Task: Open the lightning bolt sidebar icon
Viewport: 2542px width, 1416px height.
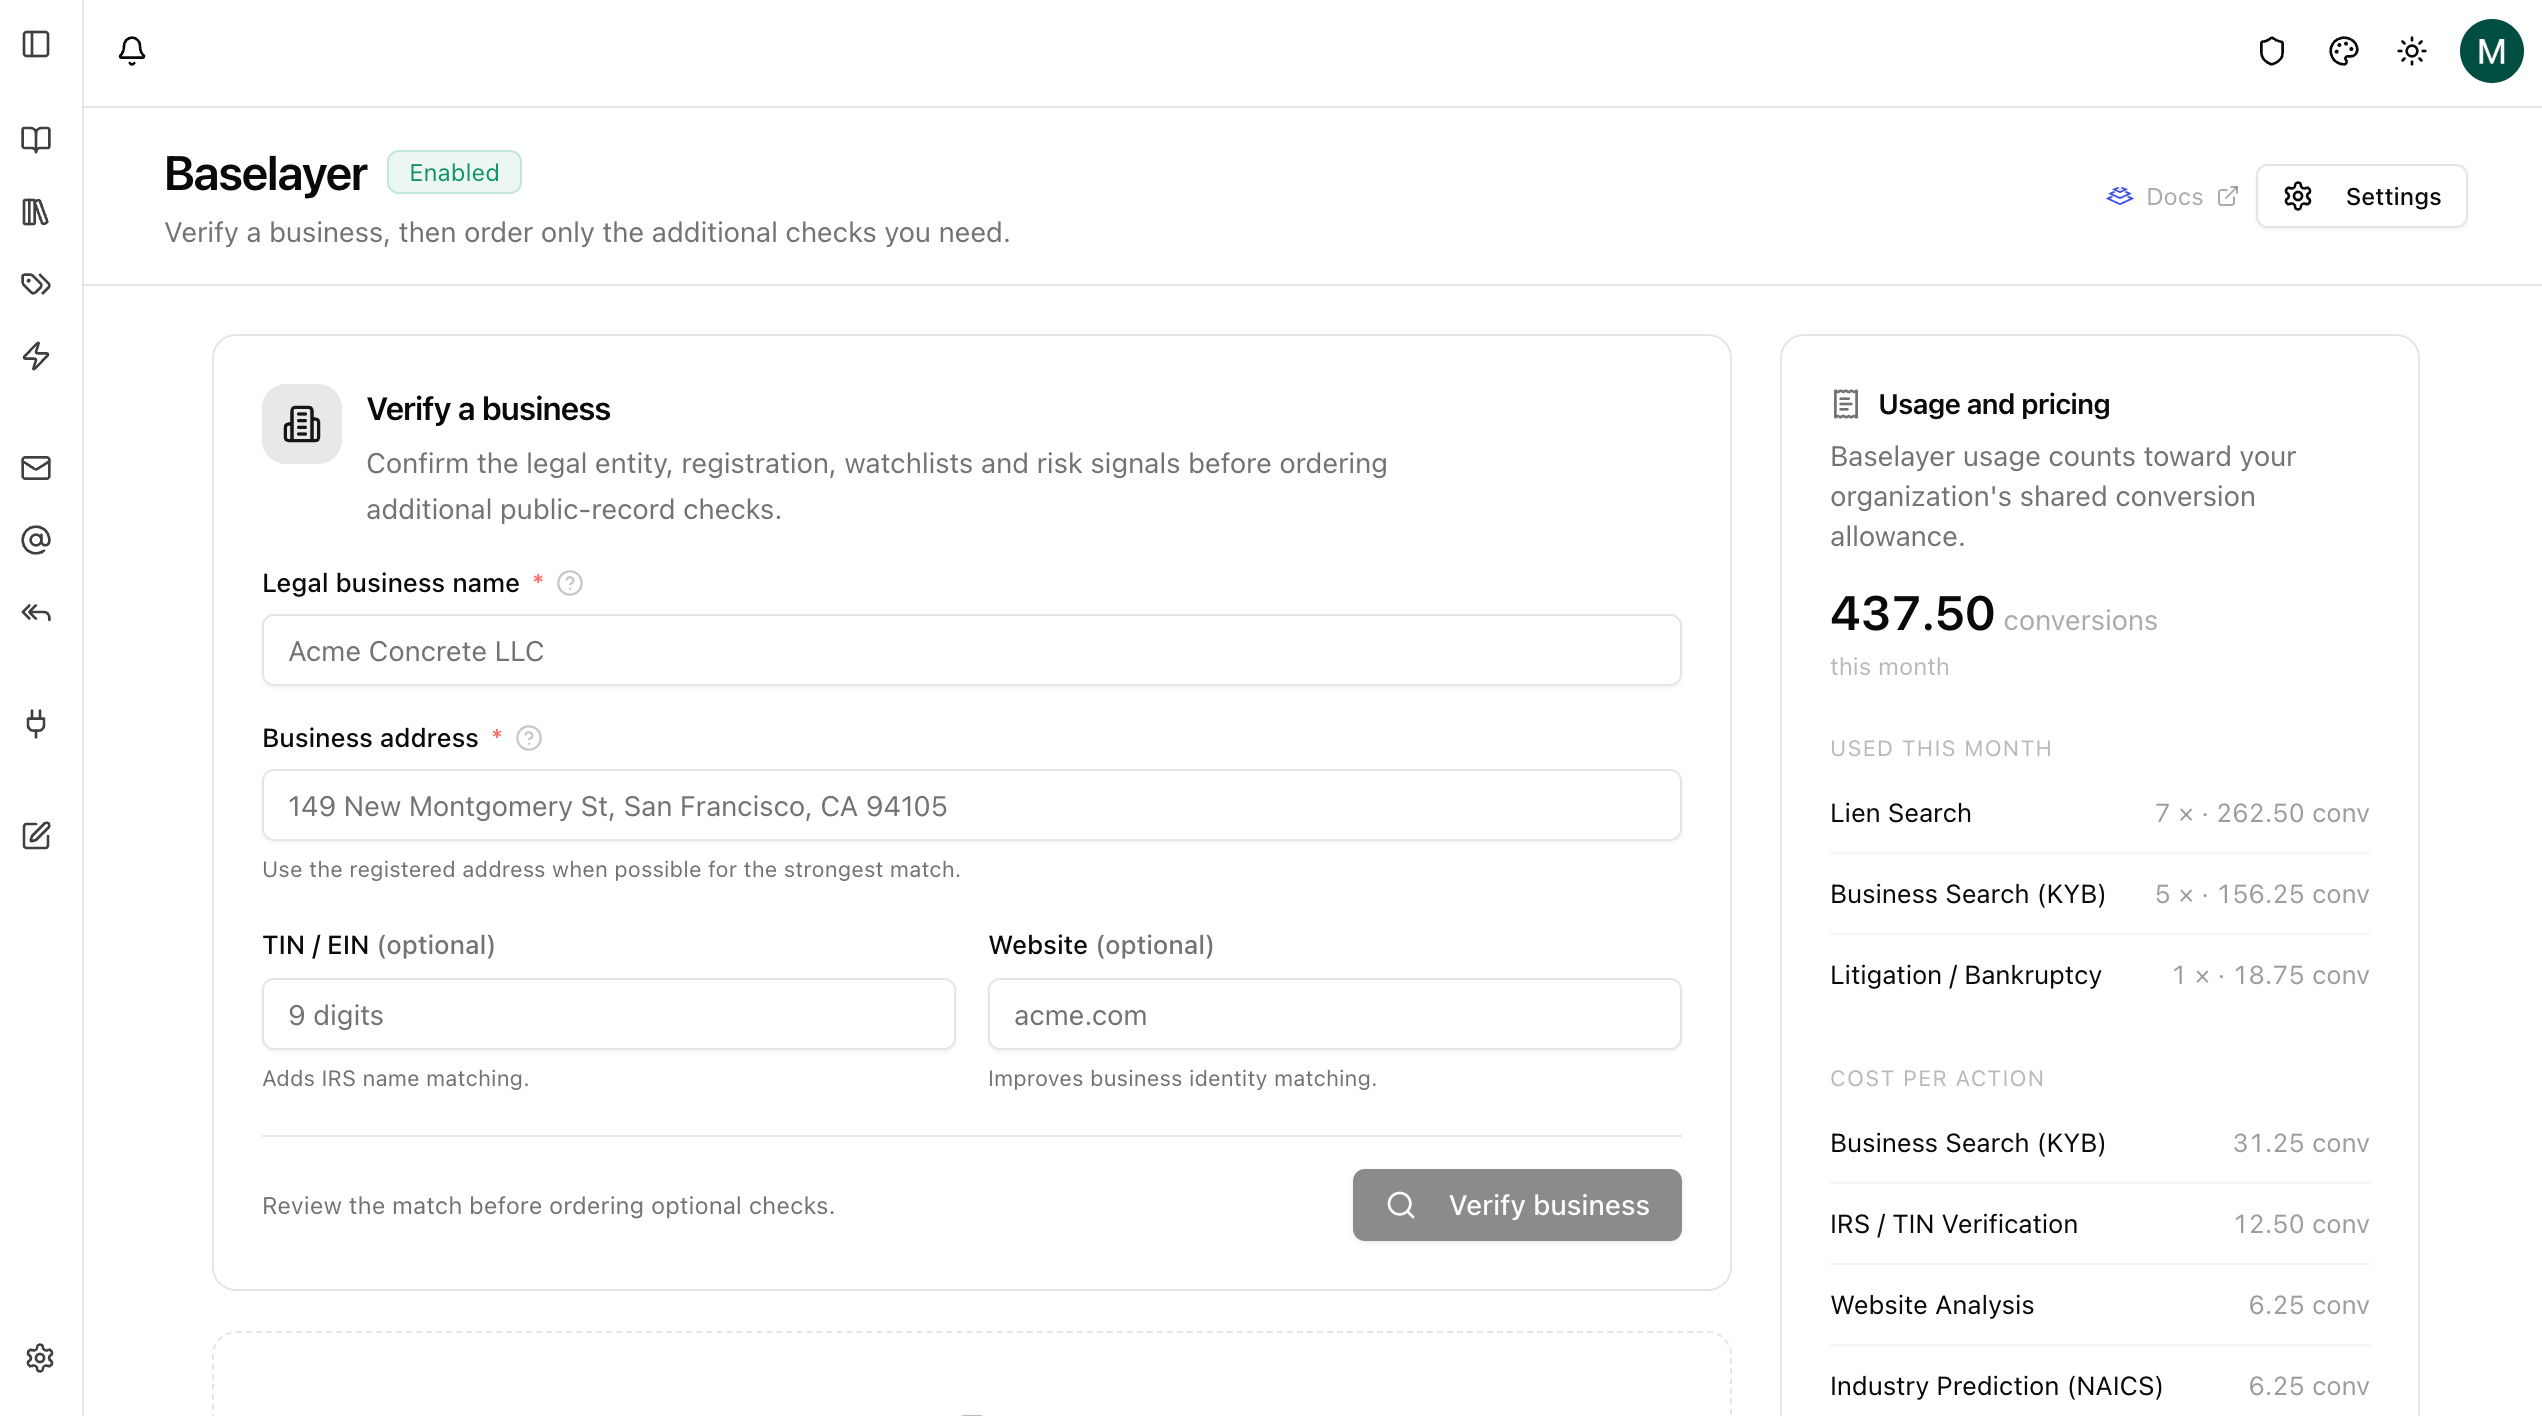Action: pyautogui.click(x=36, y=356)
